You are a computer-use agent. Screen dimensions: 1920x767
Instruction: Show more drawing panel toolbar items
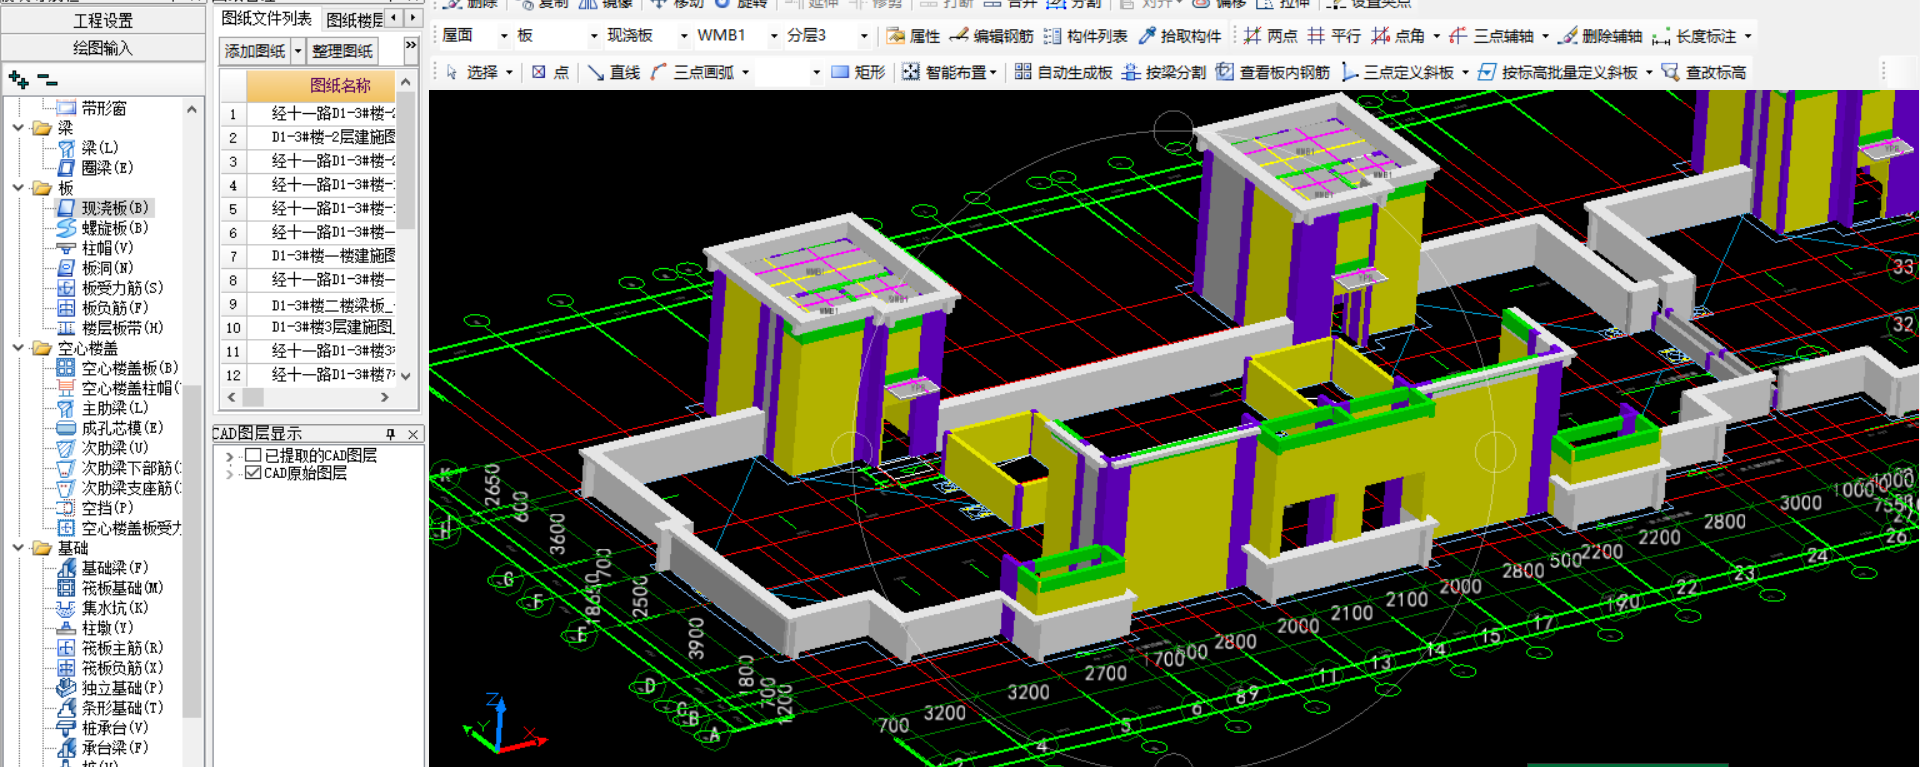410,46
